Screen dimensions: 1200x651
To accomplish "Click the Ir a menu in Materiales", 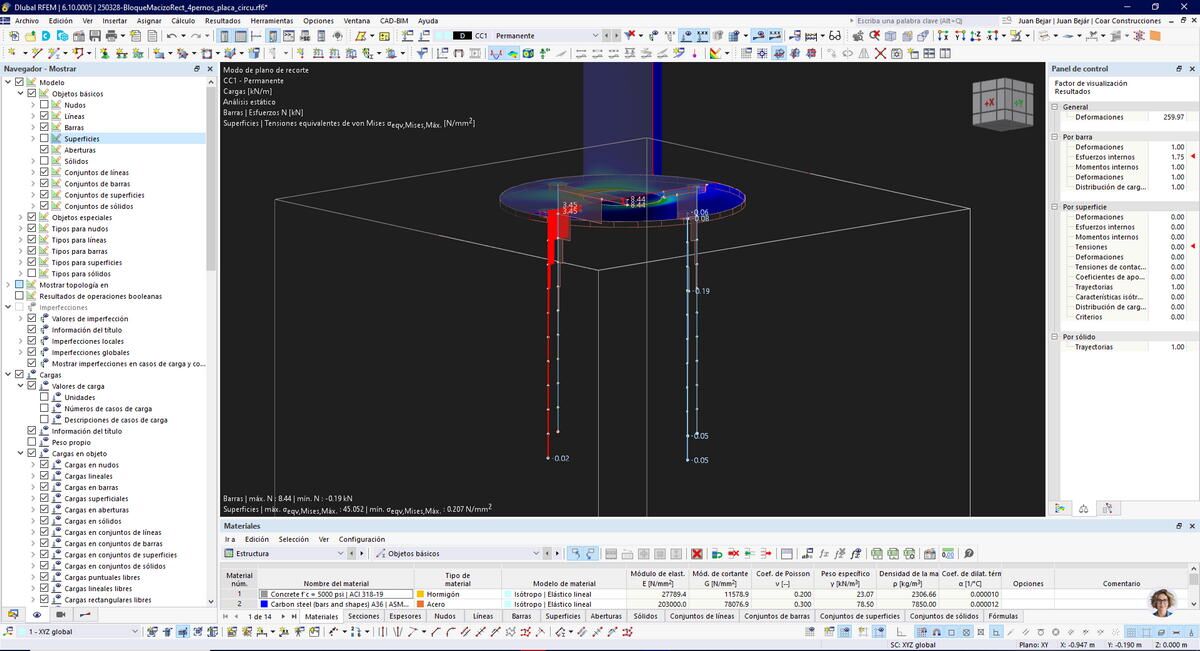I will click(229, 539).
